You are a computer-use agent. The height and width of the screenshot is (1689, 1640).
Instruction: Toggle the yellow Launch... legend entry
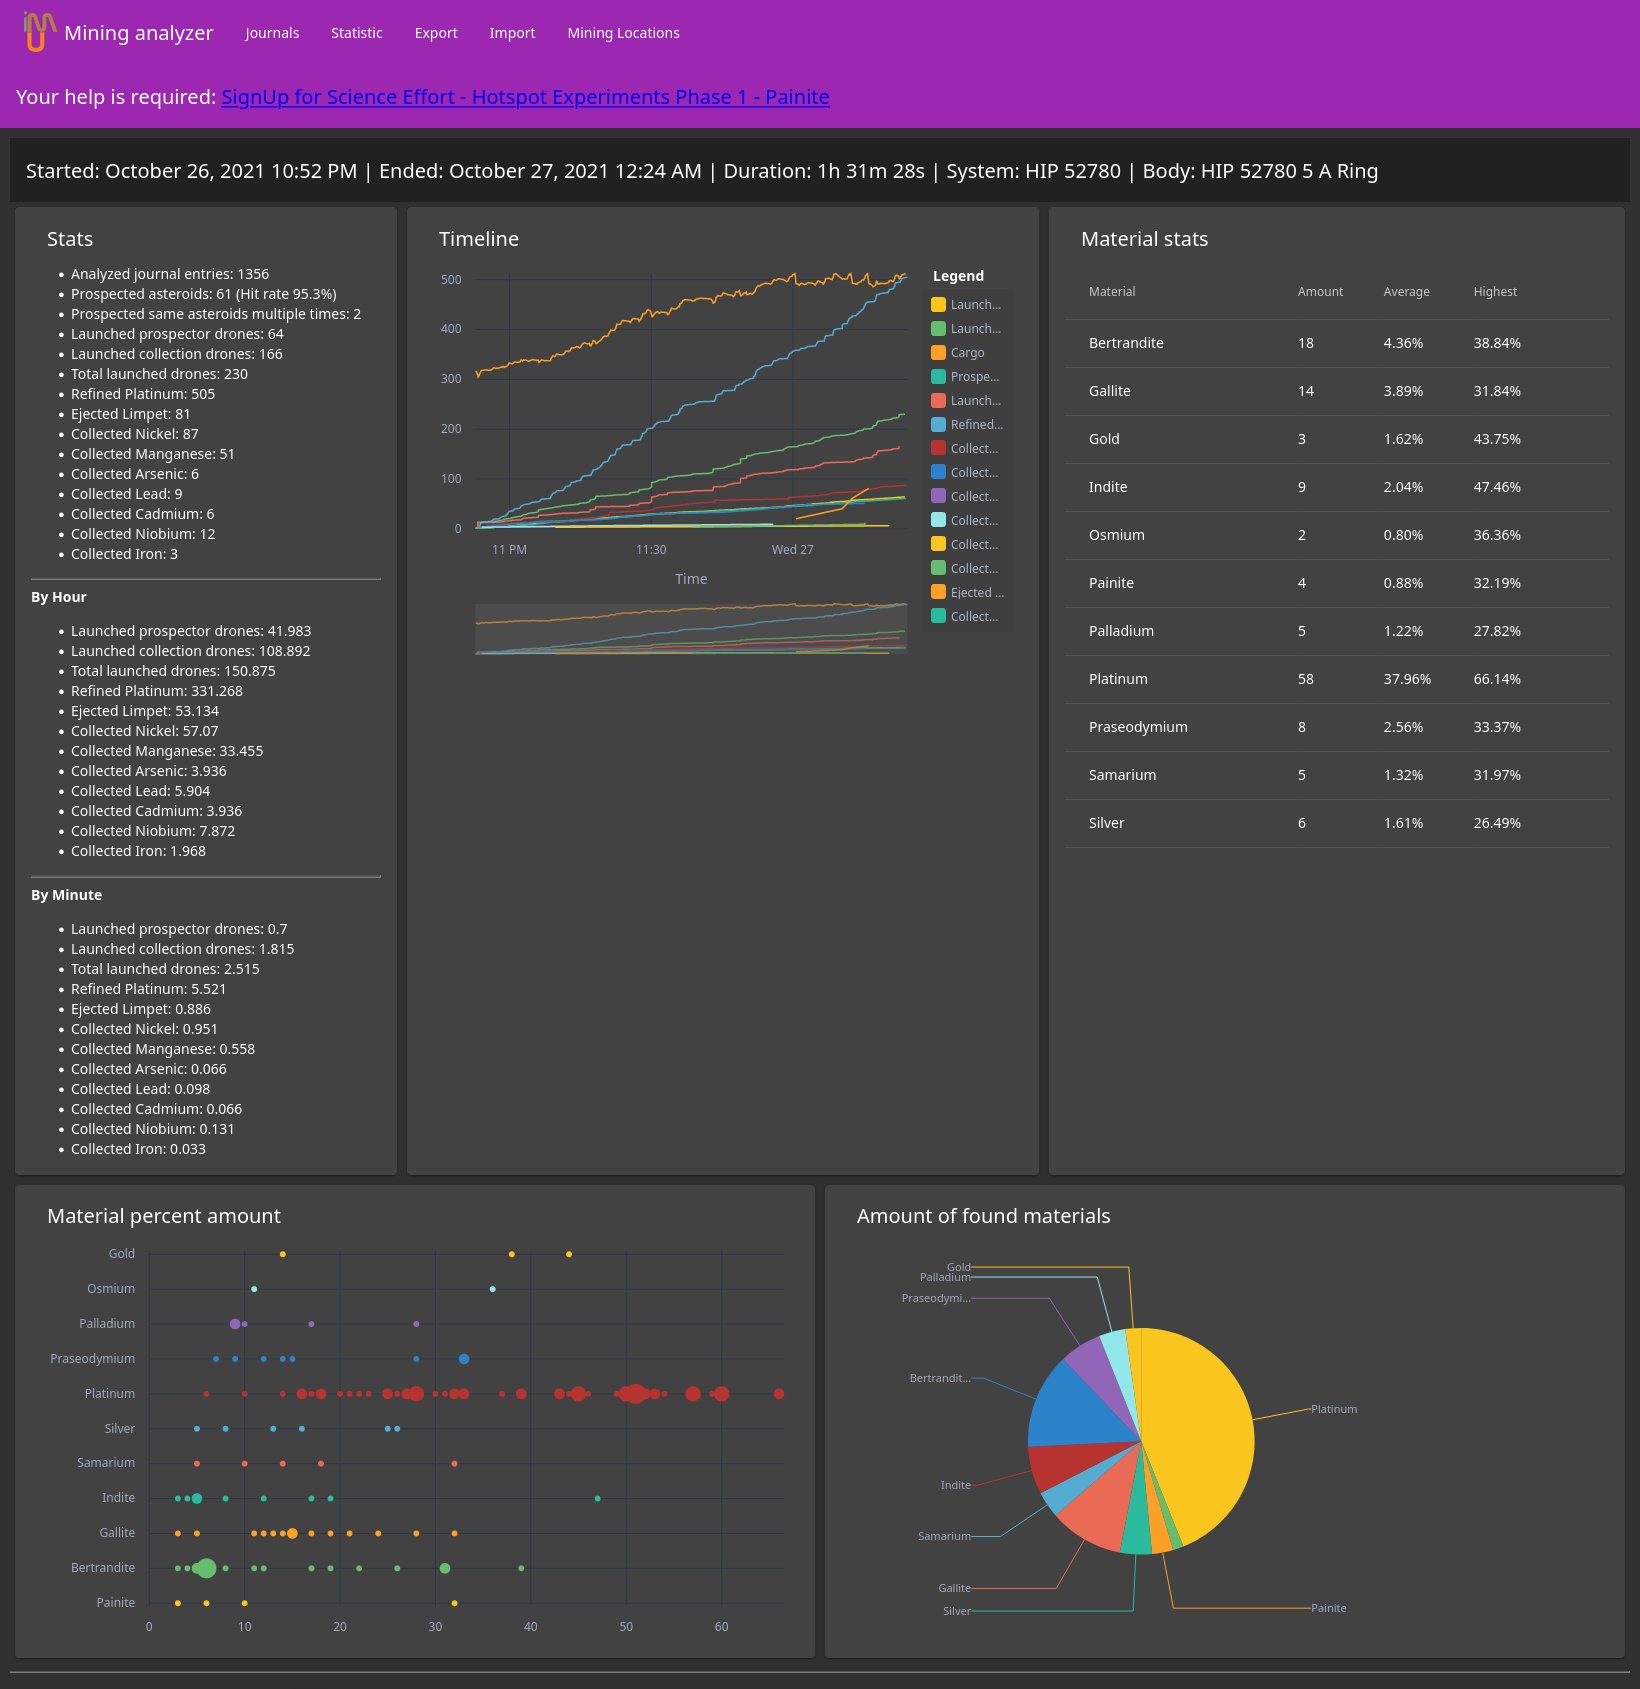tap(967, 305)
